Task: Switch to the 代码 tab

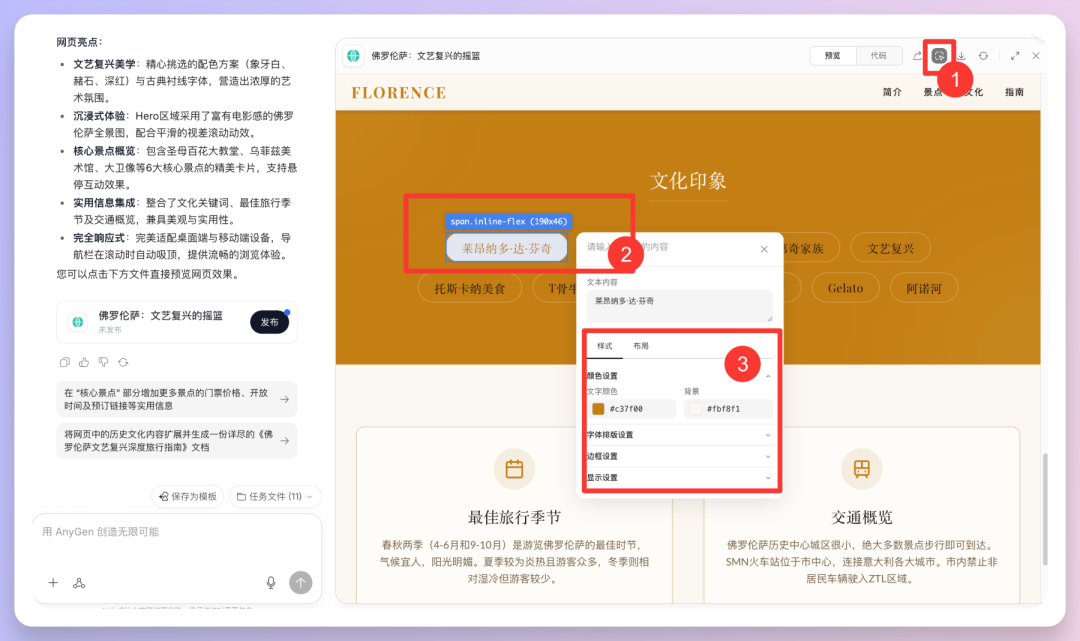Action: click(x=879, y=56)
